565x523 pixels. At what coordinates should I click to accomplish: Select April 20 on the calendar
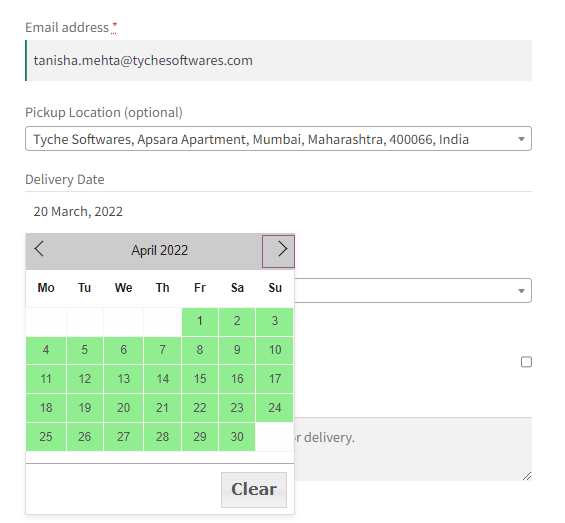[x=124, y=408]
